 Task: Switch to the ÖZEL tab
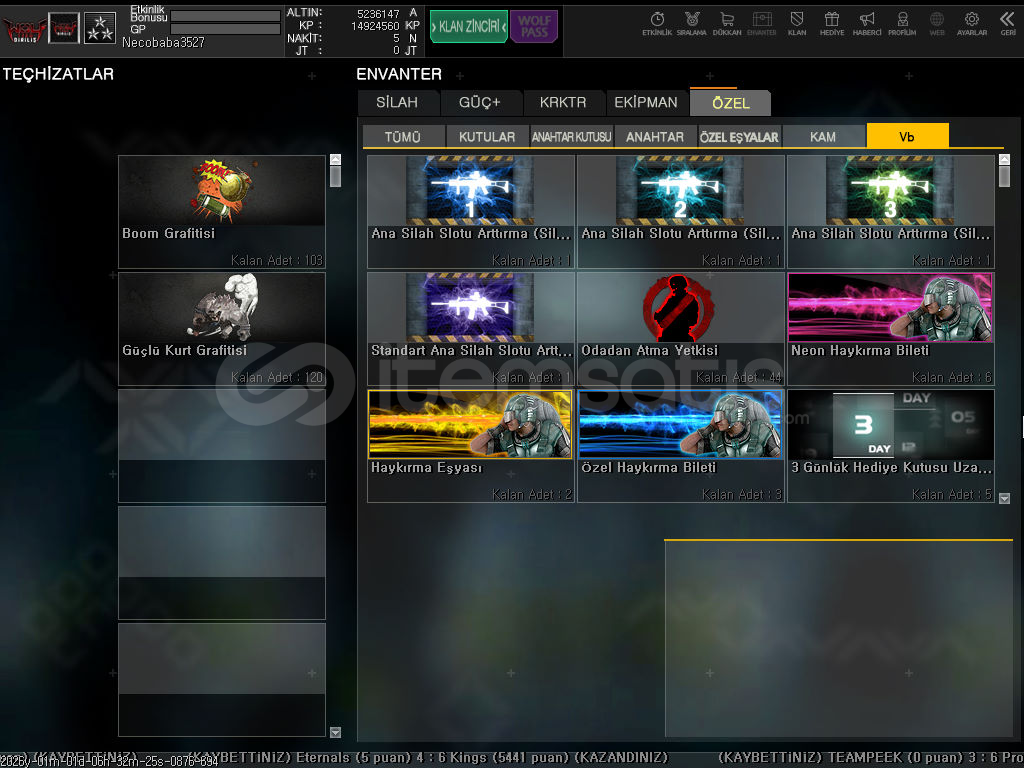click(x=731, y=103)
